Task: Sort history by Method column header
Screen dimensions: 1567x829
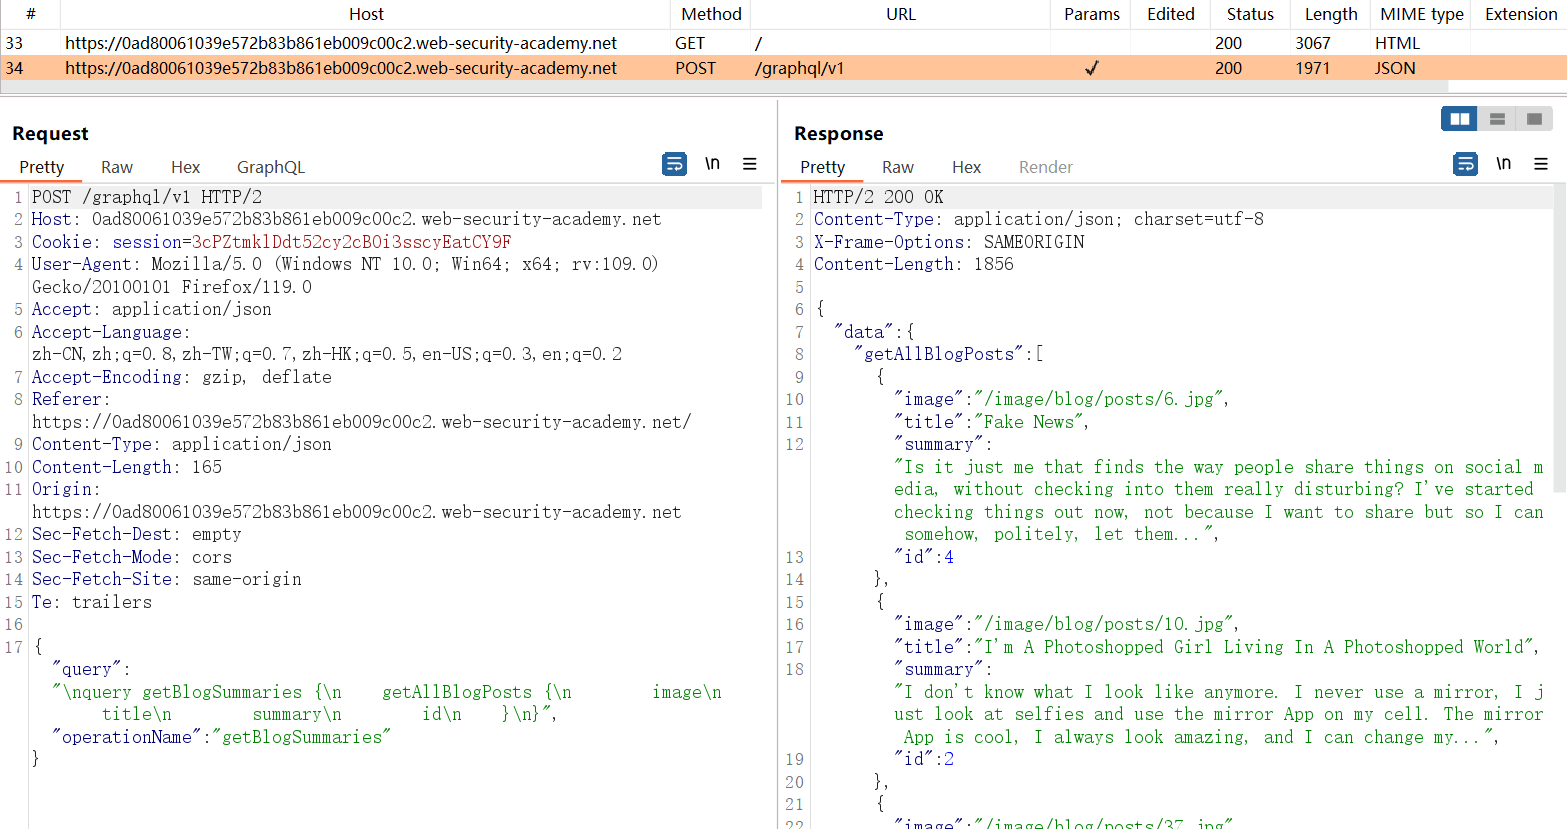Action: pyautogui.click(x=711, y=14)
